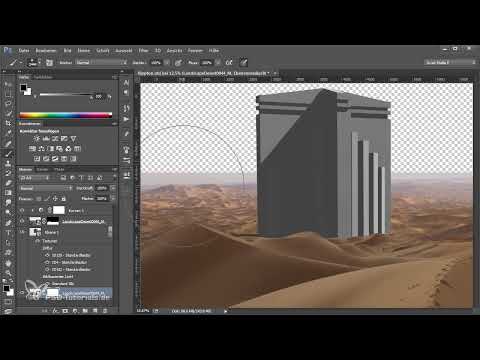Open the Fenster menu

click(195, 51)
